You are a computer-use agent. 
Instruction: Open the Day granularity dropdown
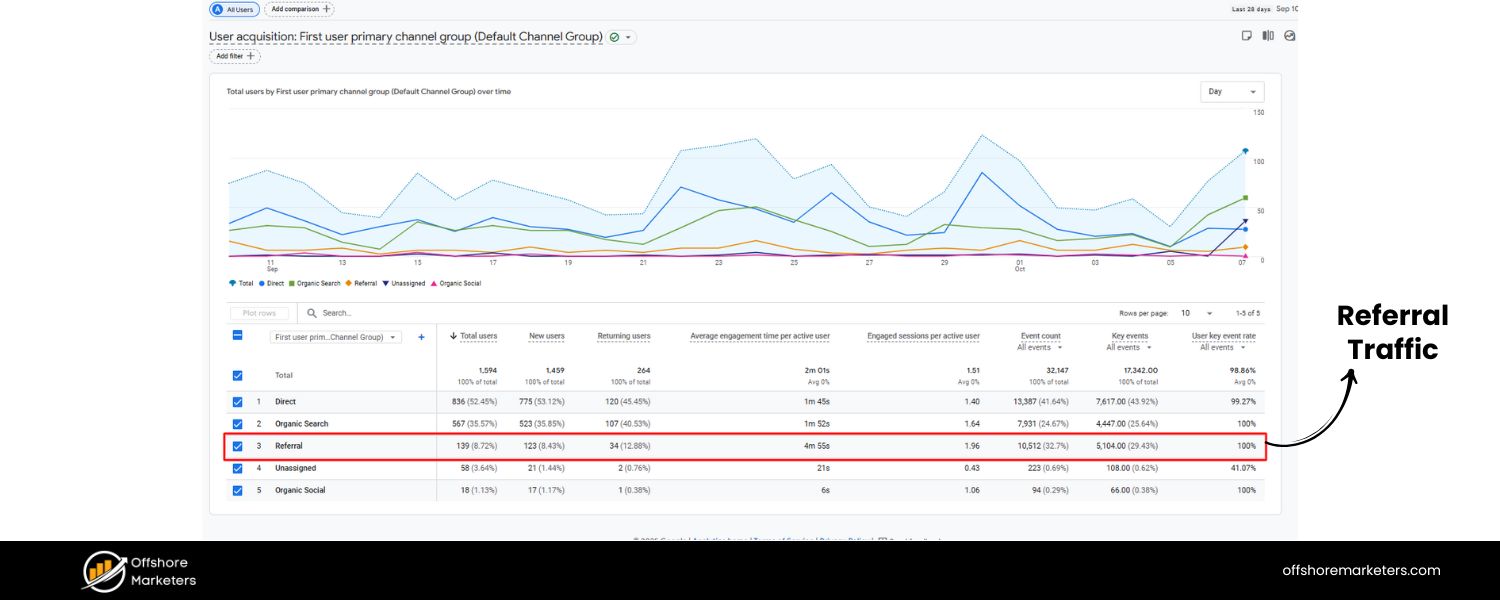click(1231, 91)
